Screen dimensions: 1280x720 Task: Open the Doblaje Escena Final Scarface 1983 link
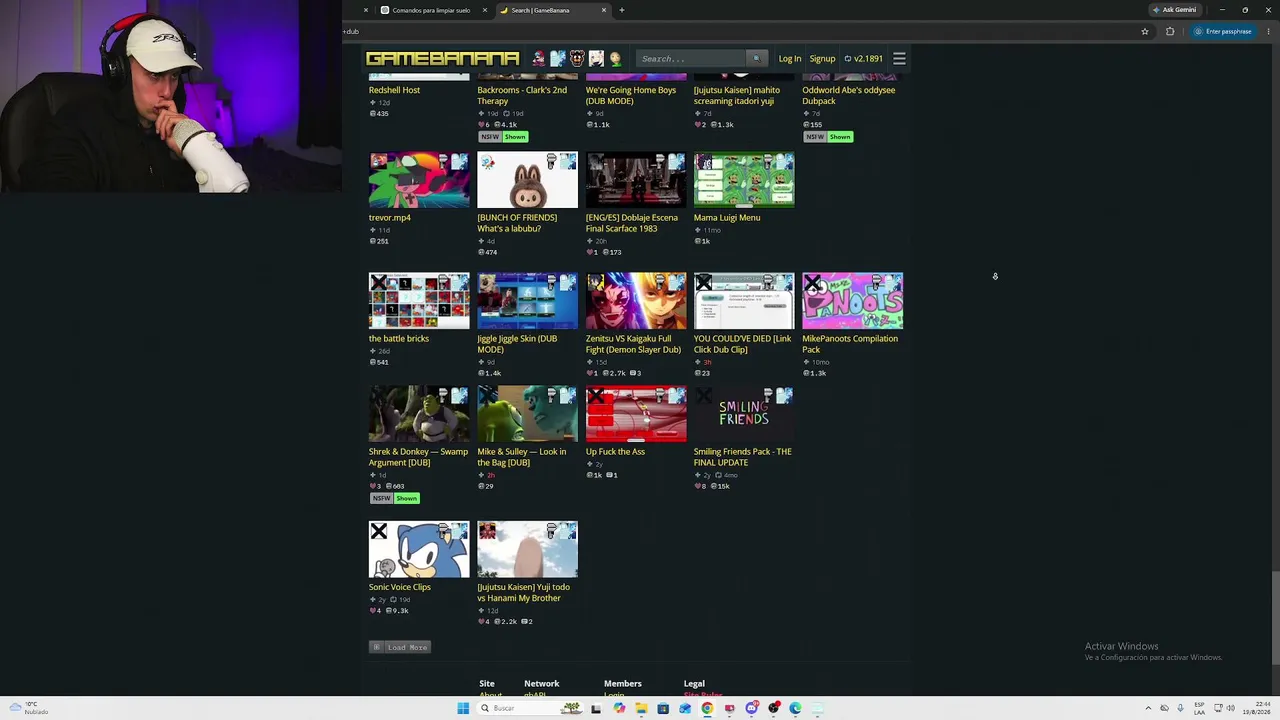point(632,223)
